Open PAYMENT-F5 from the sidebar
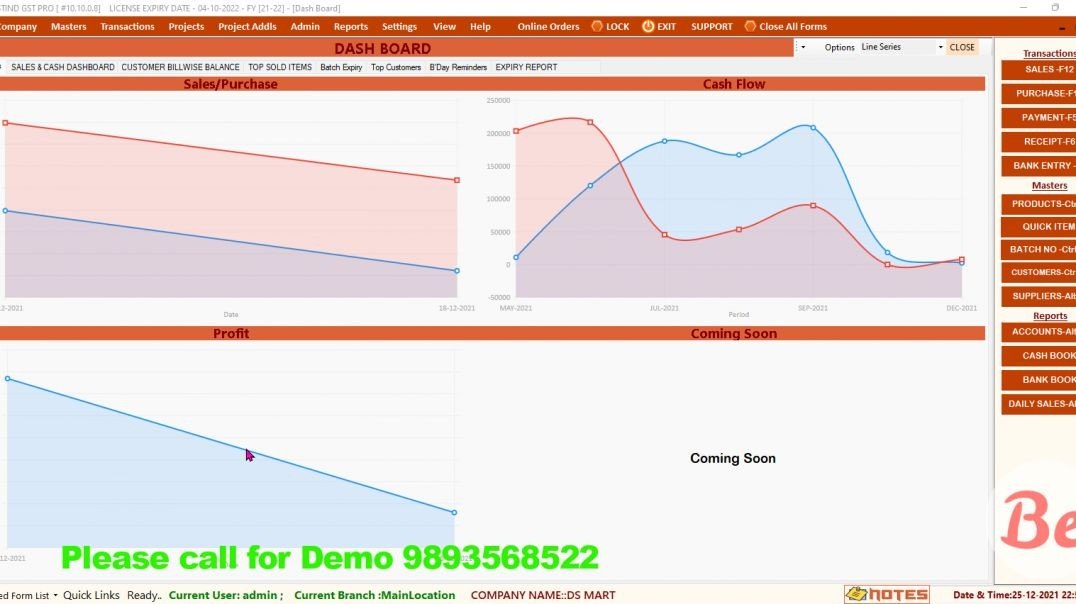Image resolution: width=1076 pixels, height=604 pixels. click(x=1038, y=117)
